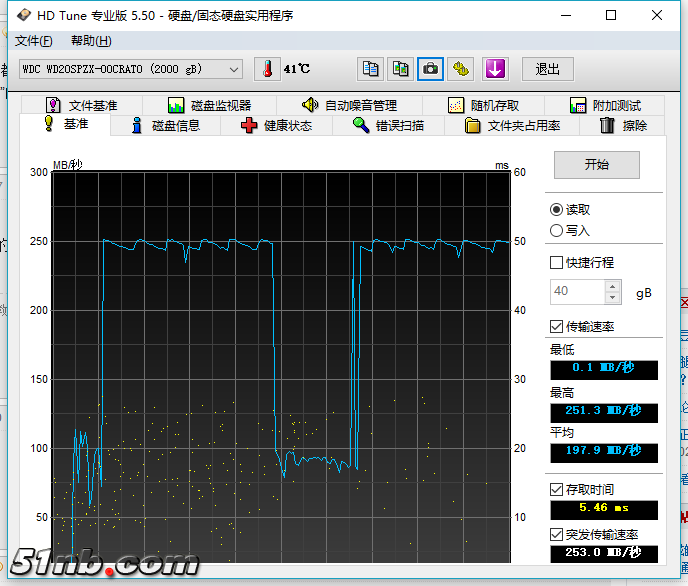This screenshot has width=688, height=586.
Task: Open the options wrench icon
Action: coord(461,69)
